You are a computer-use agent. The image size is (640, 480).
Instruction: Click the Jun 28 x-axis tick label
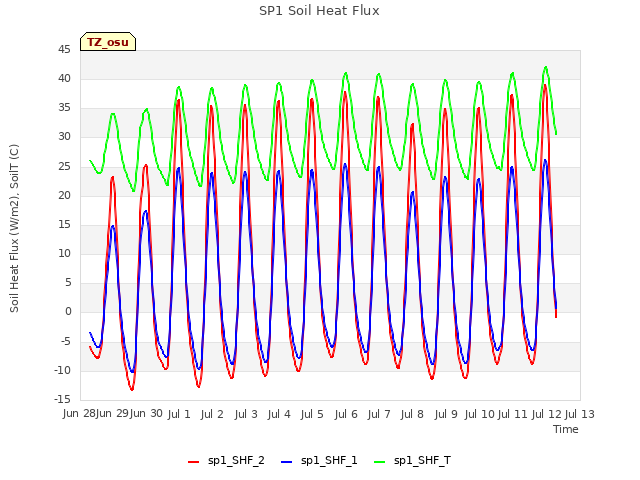coord(79,414)
